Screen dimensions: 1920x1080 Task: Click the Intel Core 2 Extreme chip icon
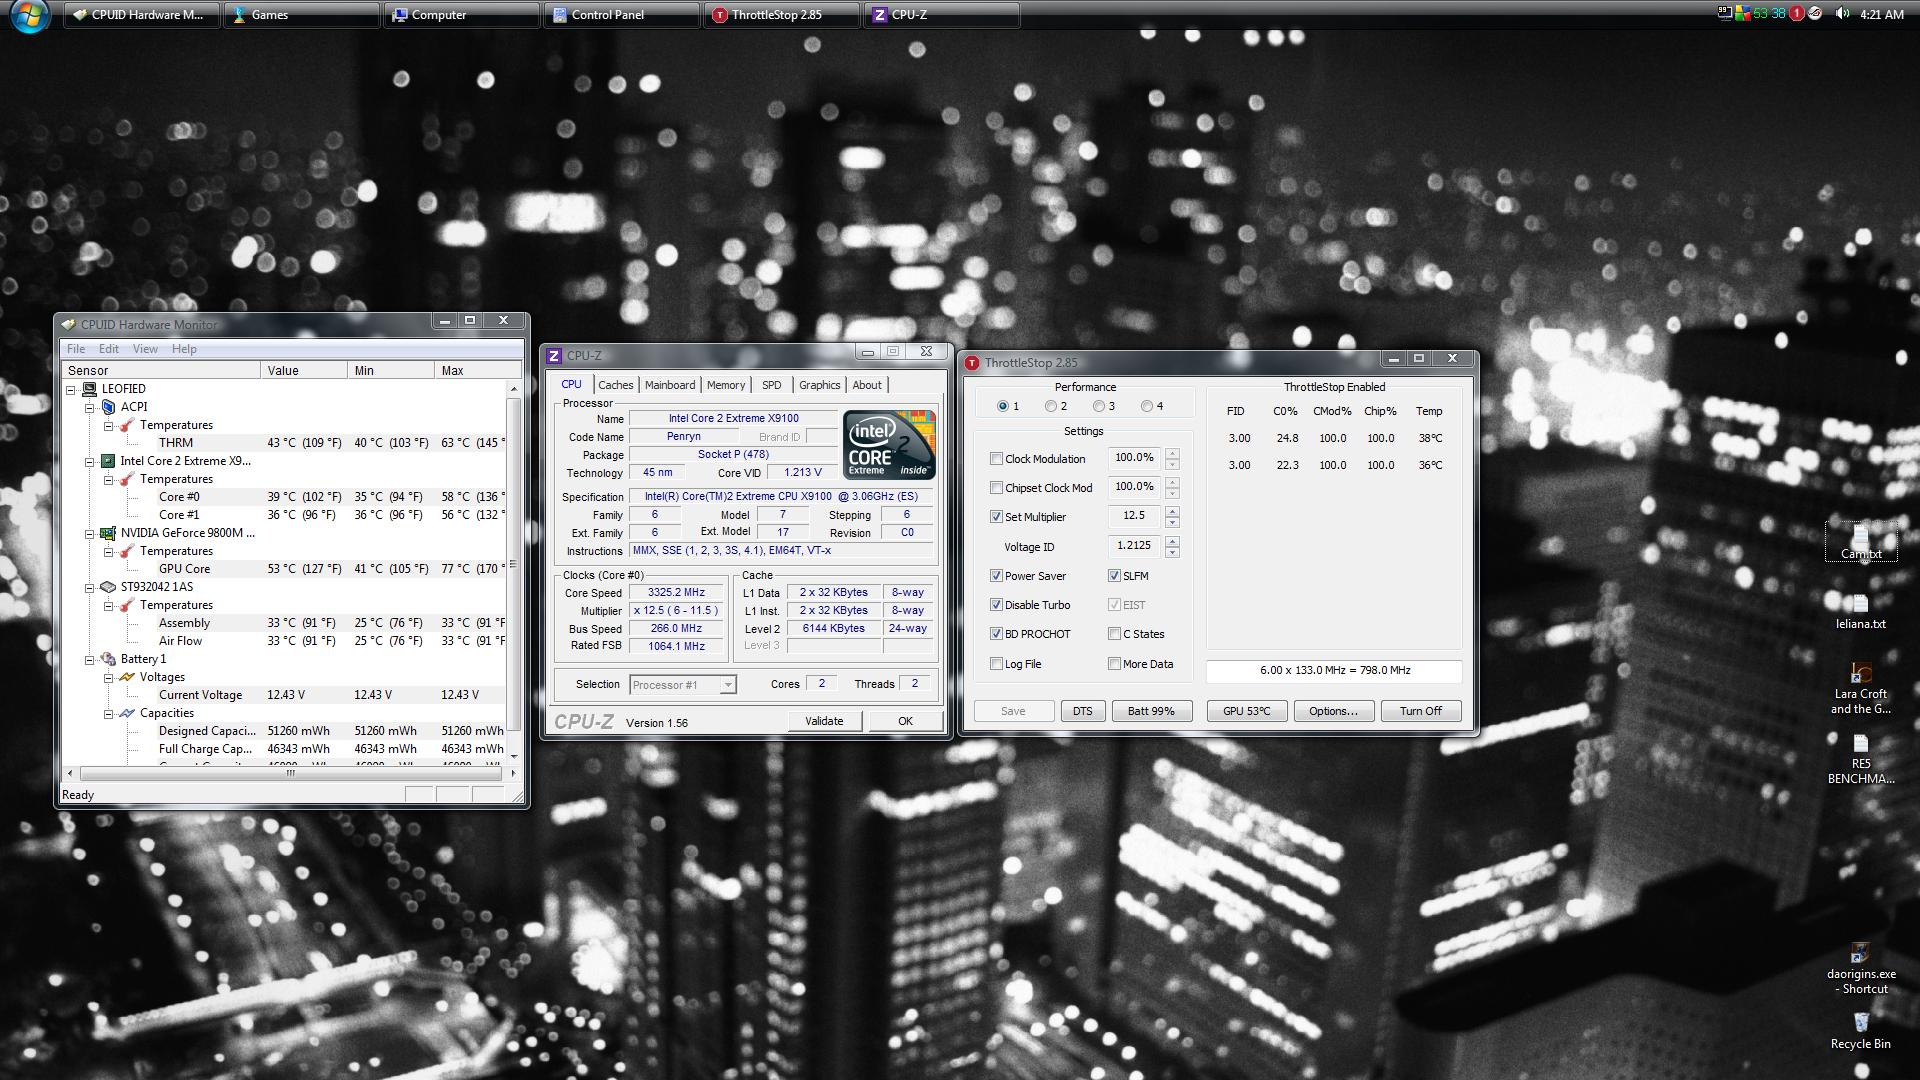click(x=108, y=461)
